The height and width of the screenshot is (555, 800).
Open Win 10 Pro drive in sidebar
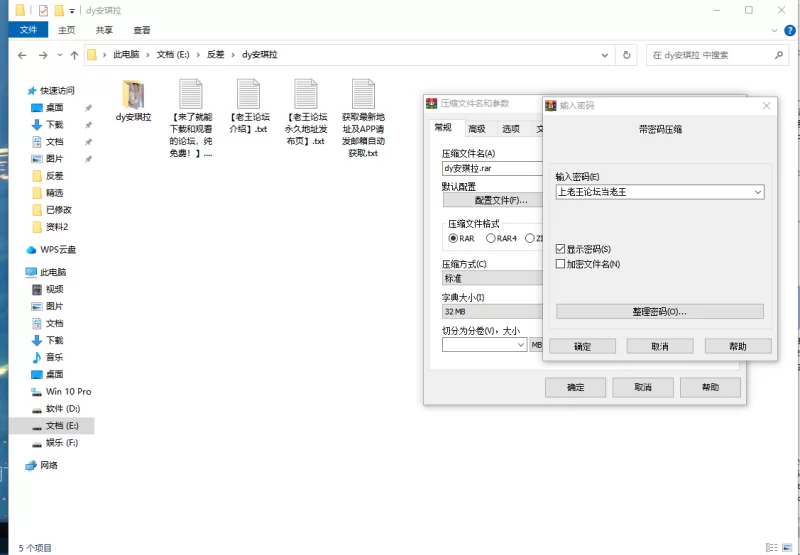(62, 392)
